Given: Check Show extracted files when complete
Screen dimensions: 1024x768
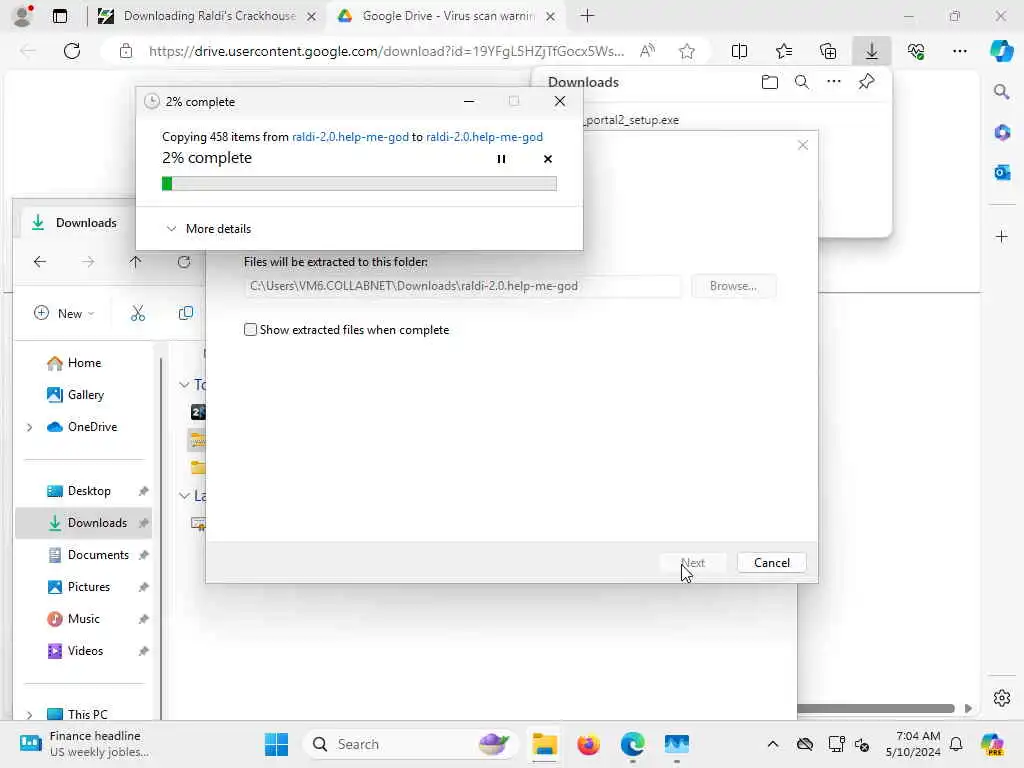Looking at the screenshot, I should point(250,330).
